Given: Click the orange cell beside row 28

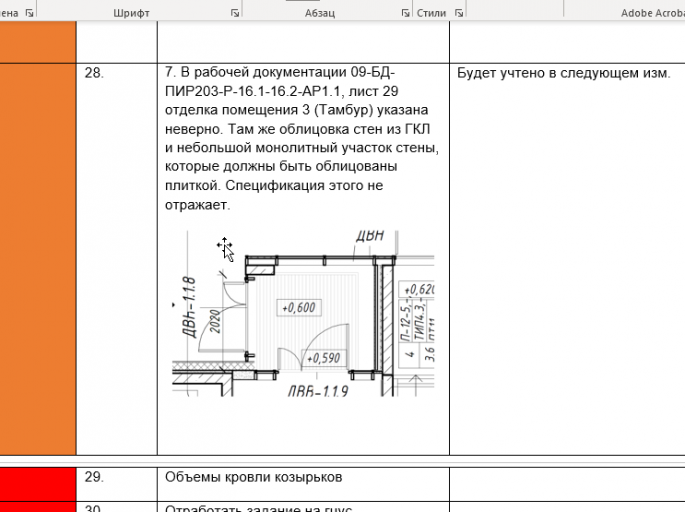Looking at the screenshot, I should (38, 259).
